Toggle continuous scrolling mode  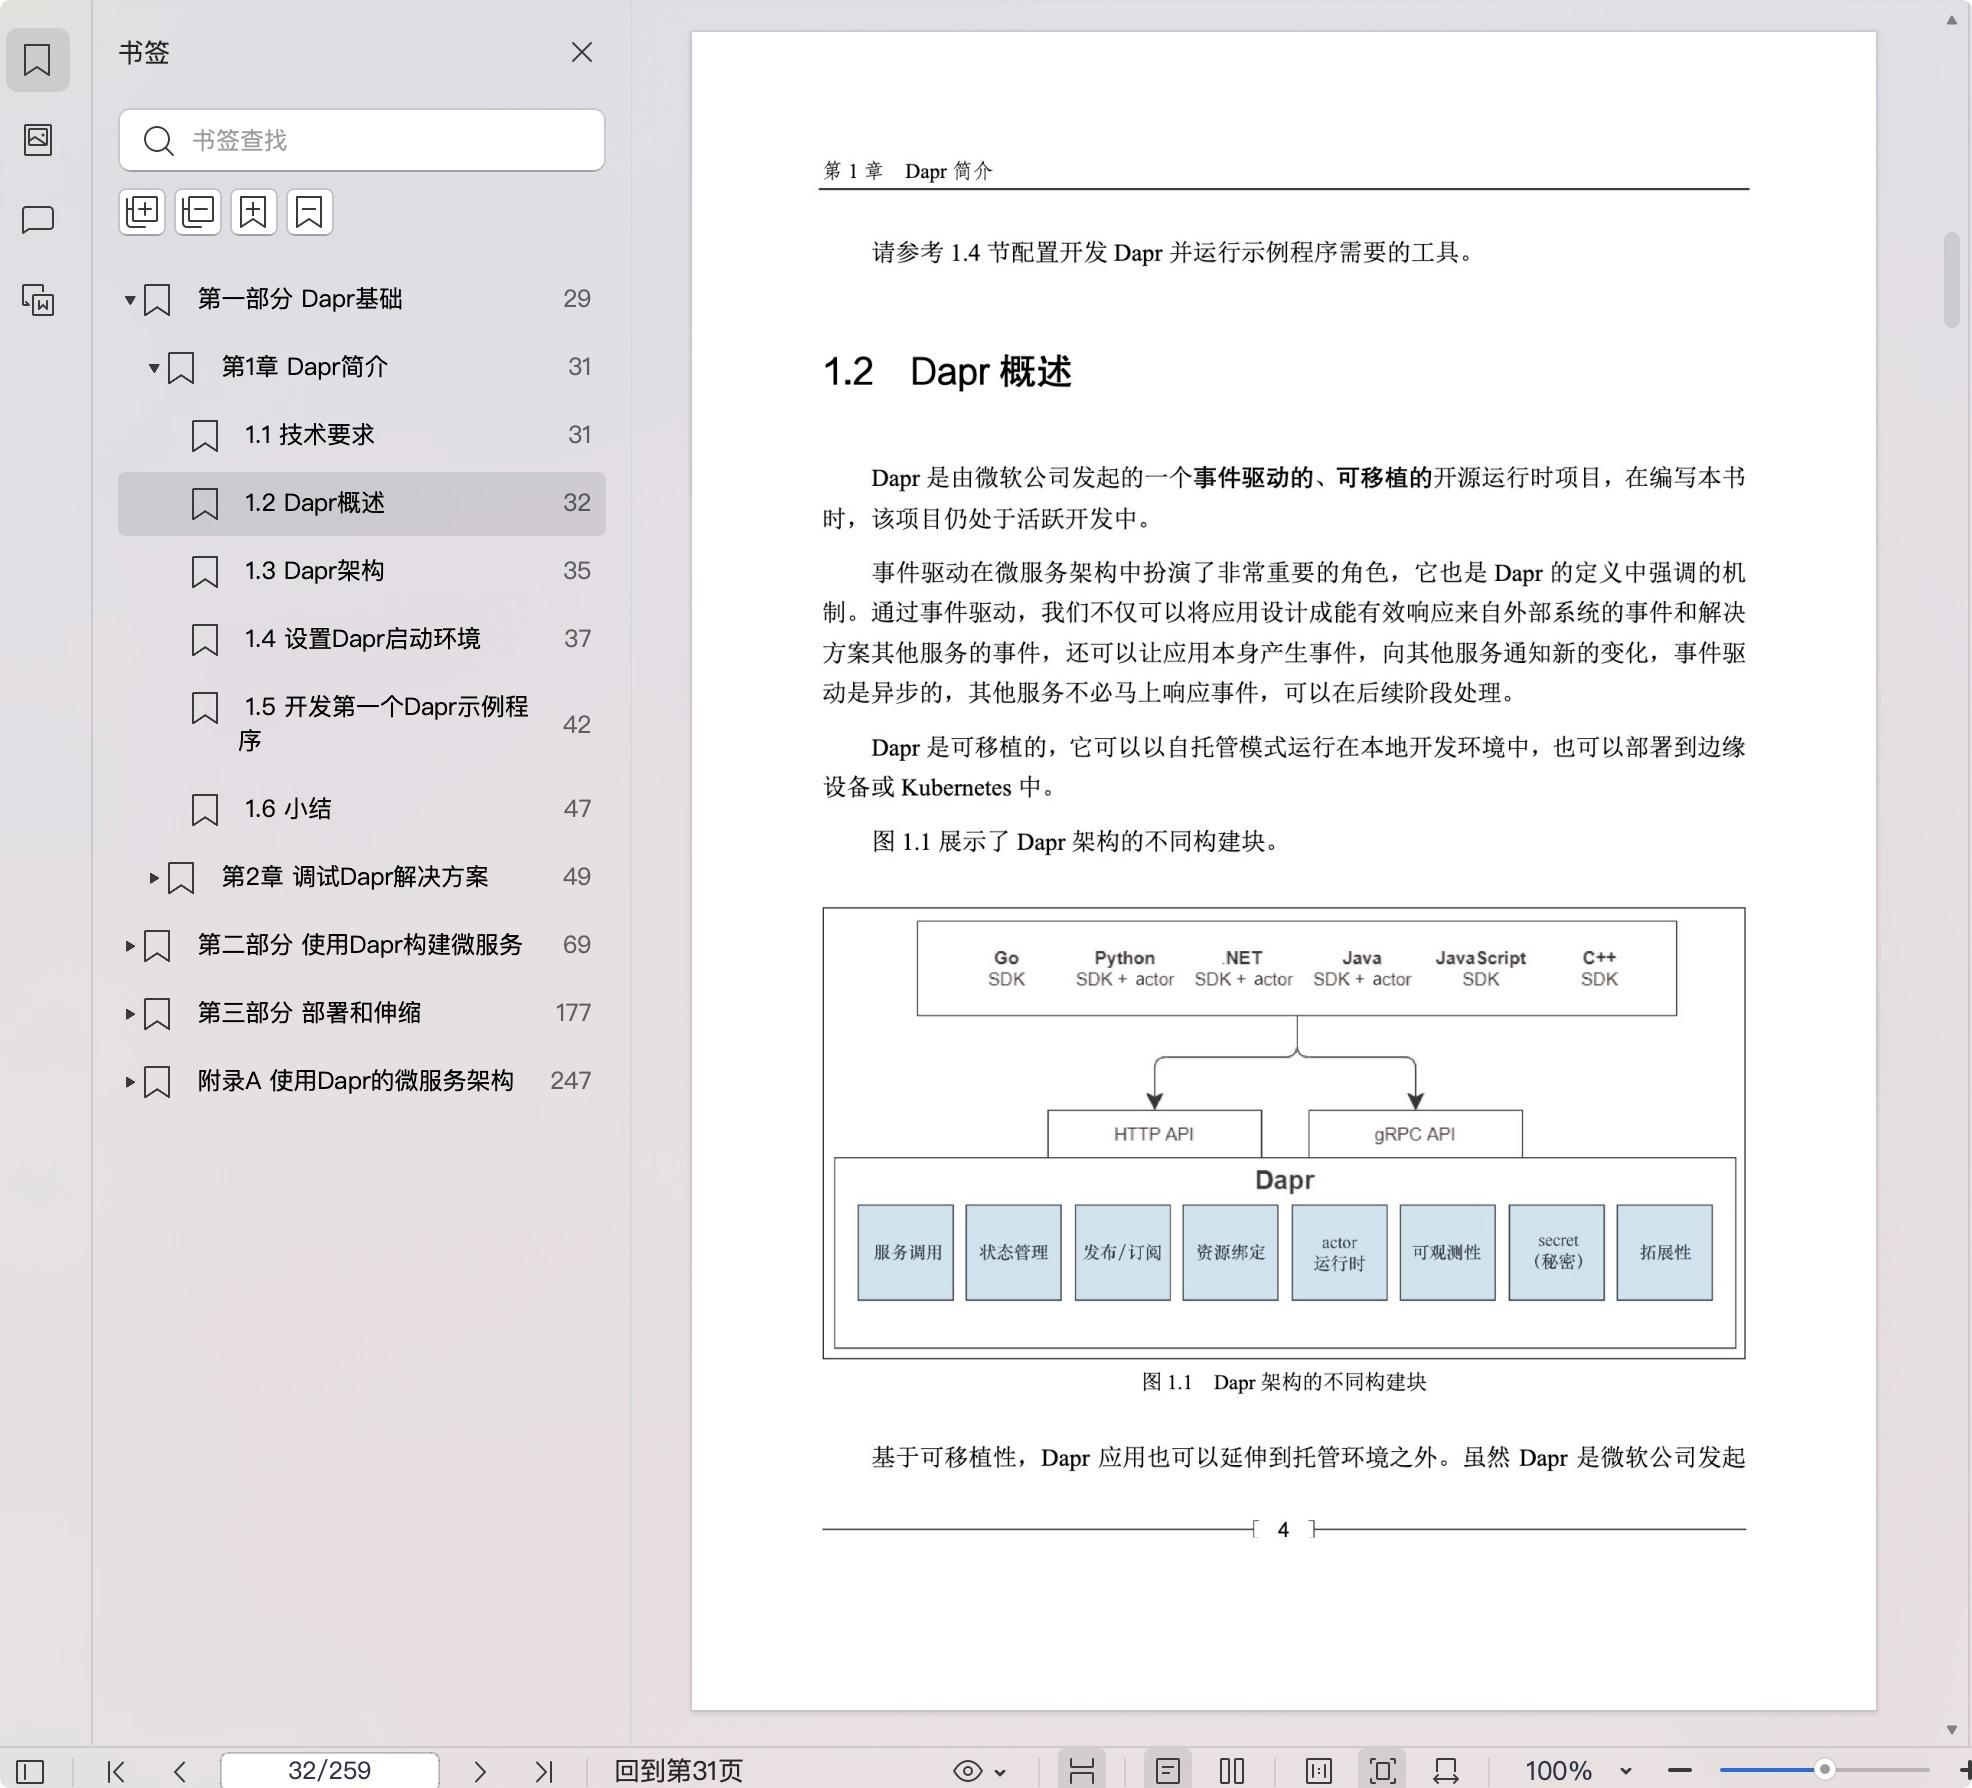(1082, 1771)
